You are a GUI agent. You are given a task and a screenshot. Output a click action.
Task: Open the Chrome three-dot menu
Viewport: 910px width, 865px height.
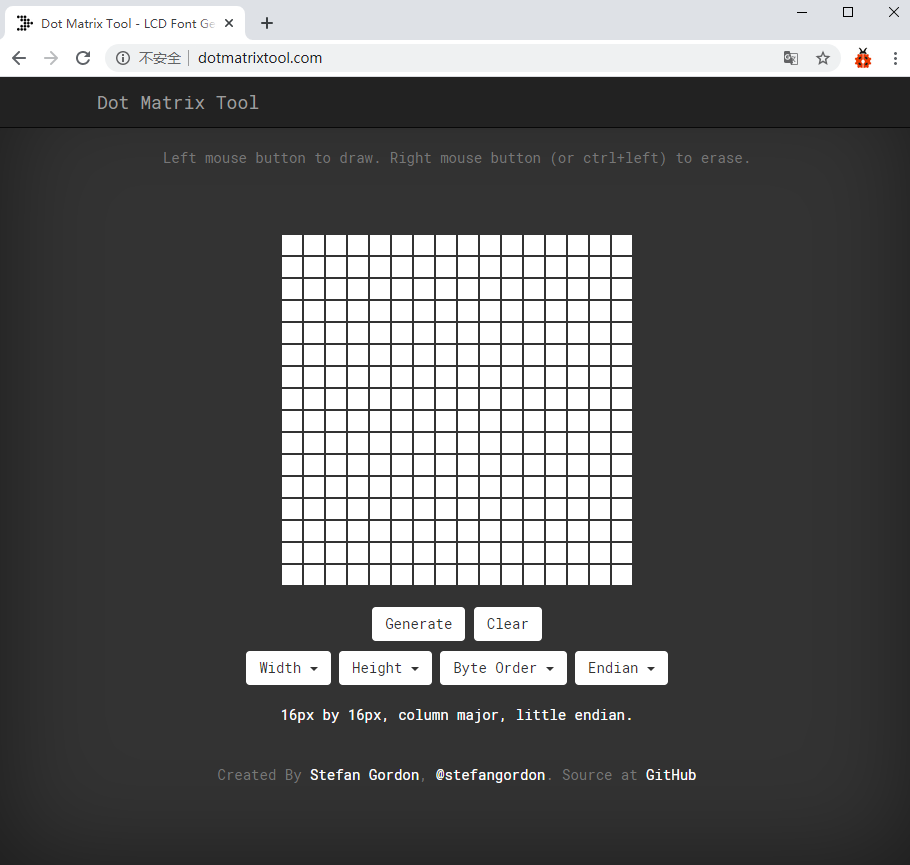[893, 58]
